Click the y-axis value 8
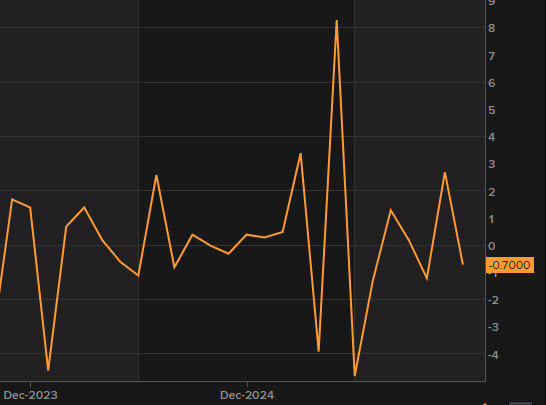This screenshot has height=405, width=546. (x=492, y=28)
